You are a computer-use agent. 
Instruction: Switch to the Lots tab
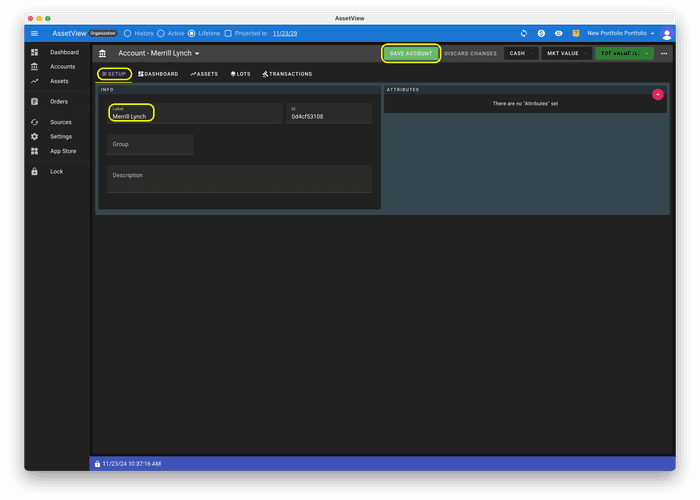[x=240, y=74]
